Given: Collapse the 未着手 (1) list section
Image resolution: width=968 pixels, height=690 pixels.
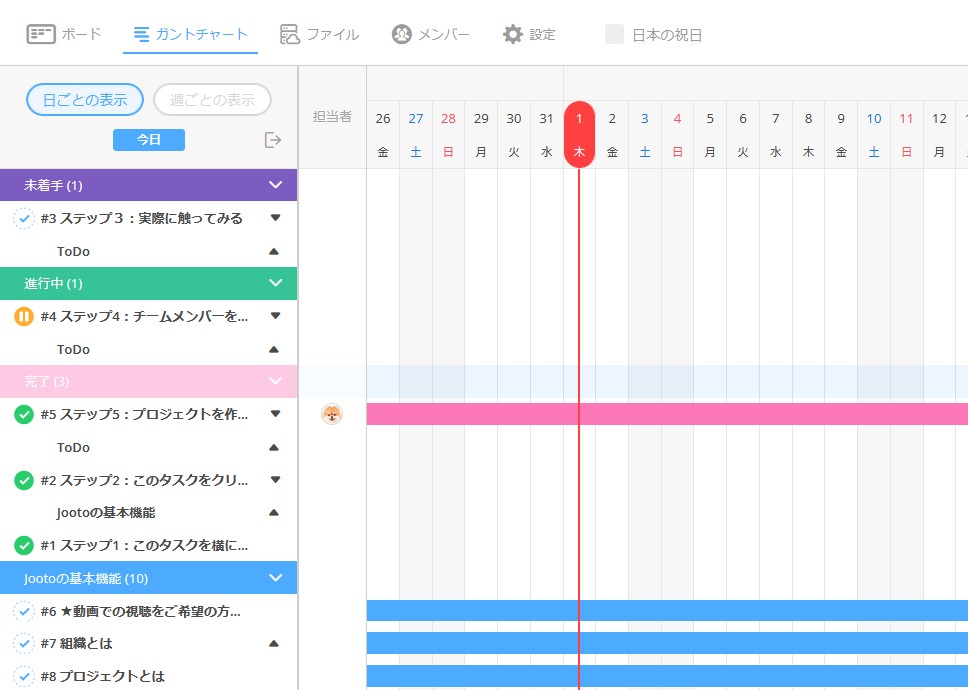Looking at the screenshot, I should (276, 185).
